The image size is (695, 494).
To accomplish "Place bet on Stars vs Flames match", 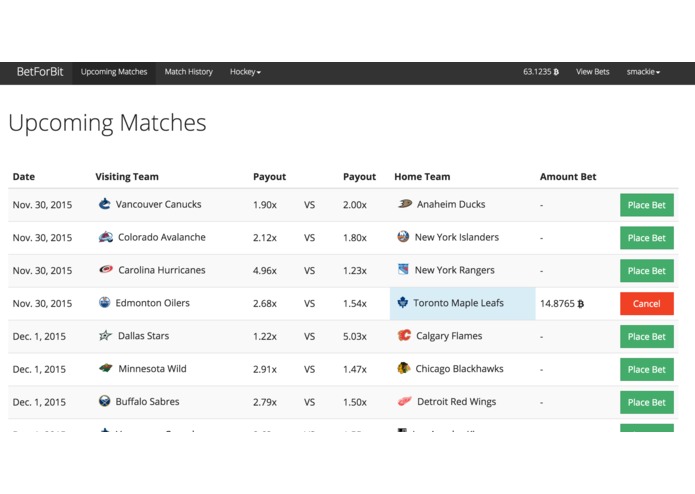I will click(x=647, y=337).
